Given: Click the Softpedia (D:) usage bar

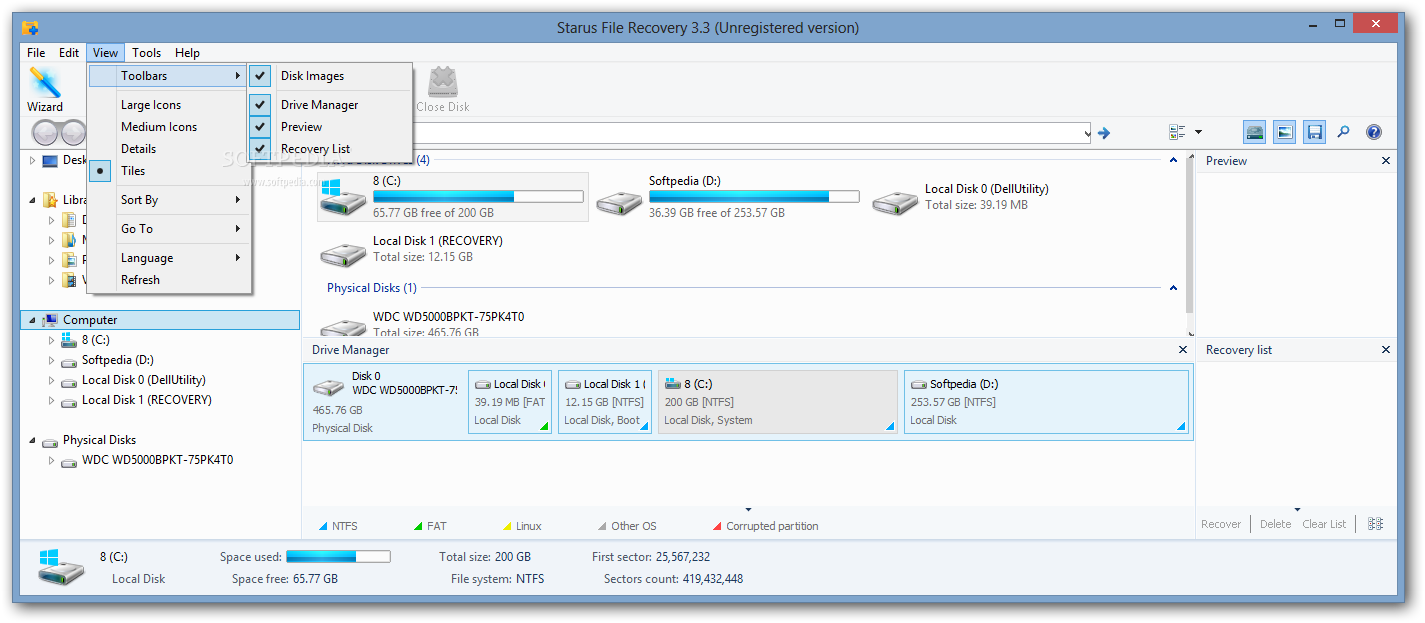Looking at the screenshot, I should (x=754, y=197).
